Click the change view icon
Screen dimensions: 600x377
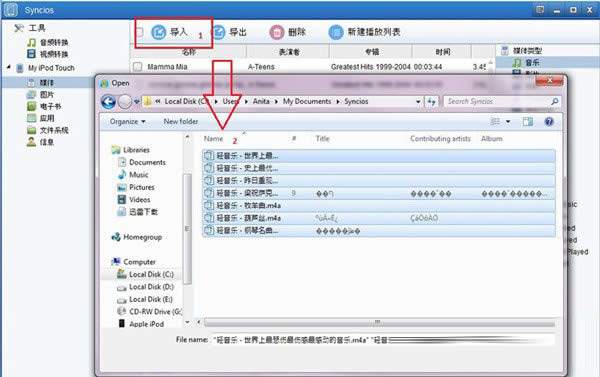point(495,122)
